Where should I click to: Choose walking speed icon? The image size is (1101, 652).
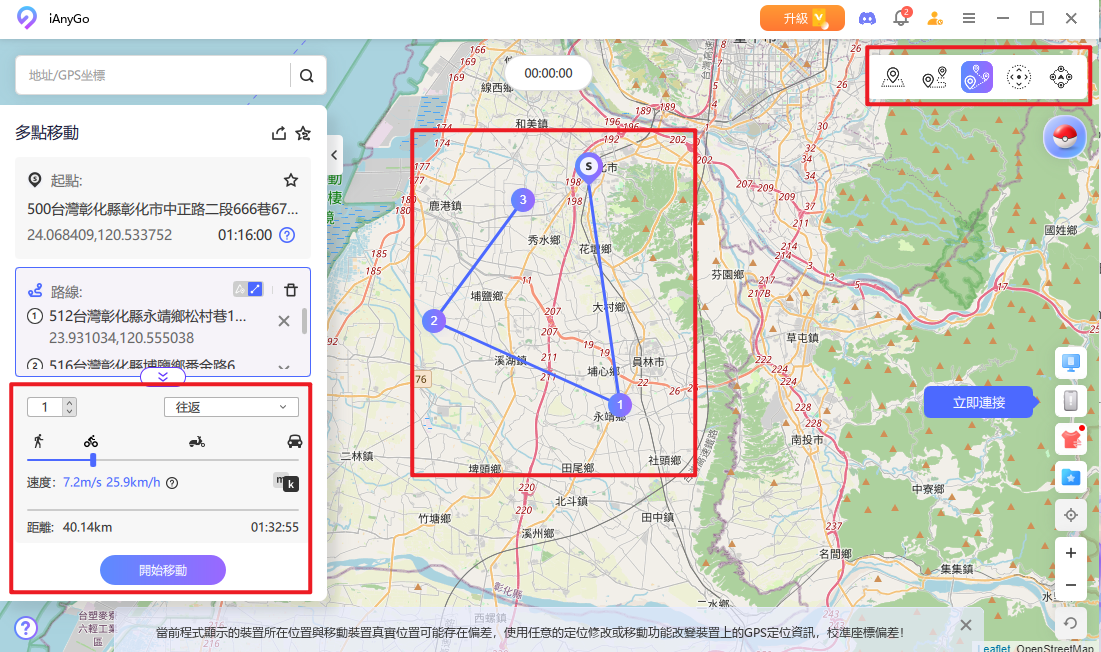pyautogui.click(x=39, y=441)
